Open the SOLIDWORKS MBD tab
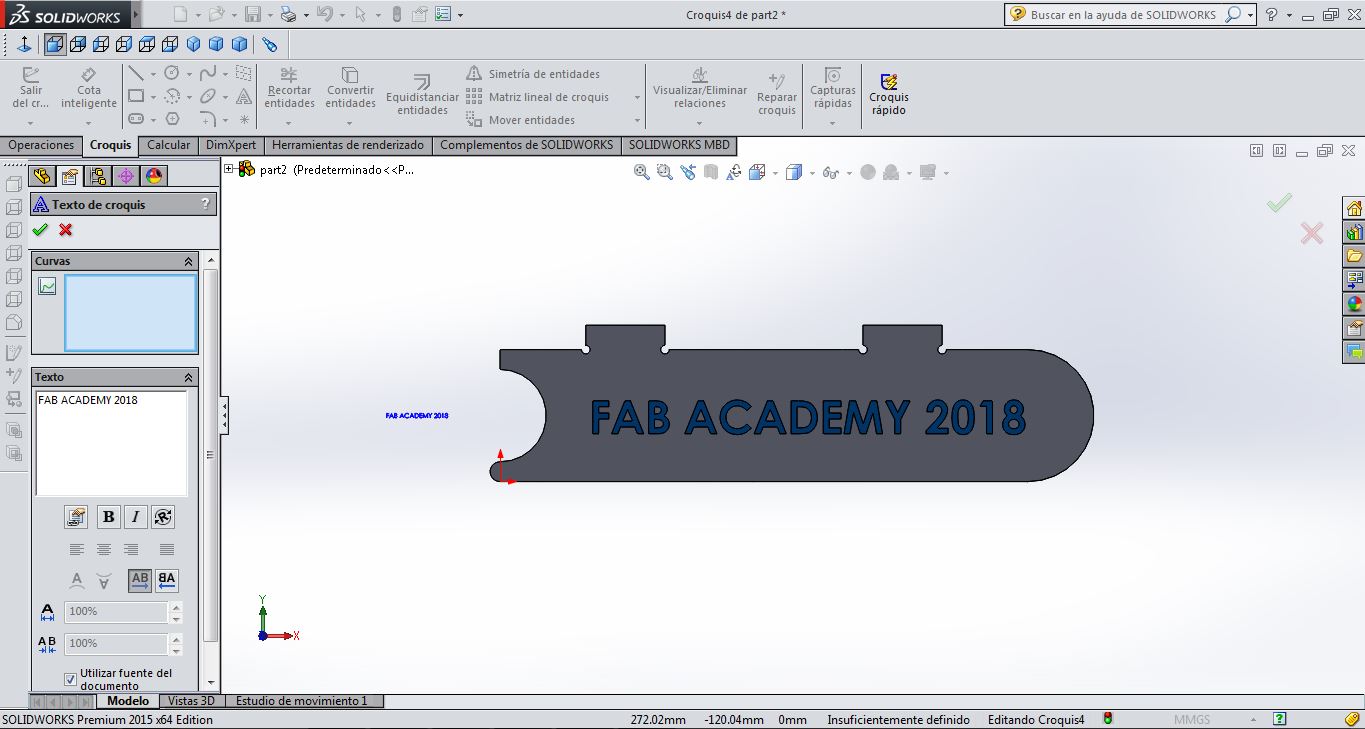The width and height of the screenshot is (1365, 729). point(679,145)
